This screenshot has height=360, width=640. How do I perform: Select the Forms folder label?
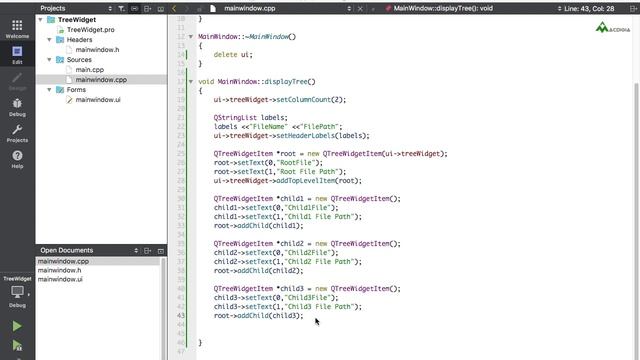pyautogui.click(x=76, y=89)
